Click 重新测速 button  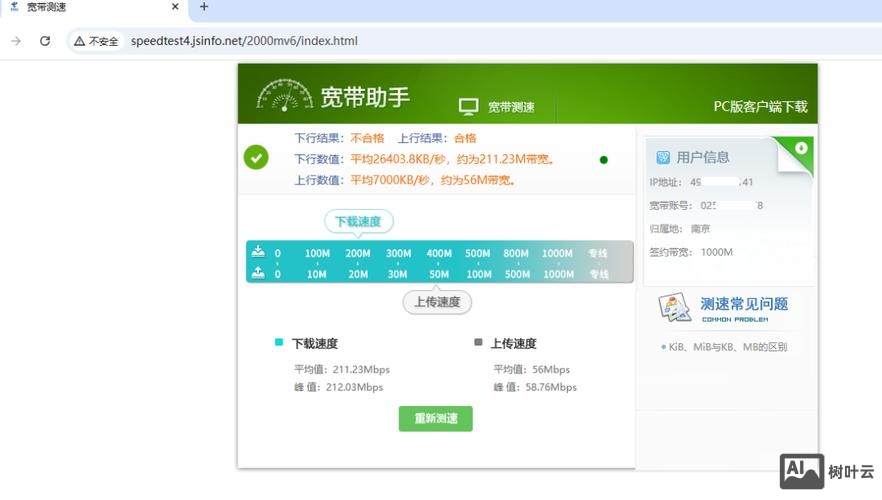tap(435, 418)
